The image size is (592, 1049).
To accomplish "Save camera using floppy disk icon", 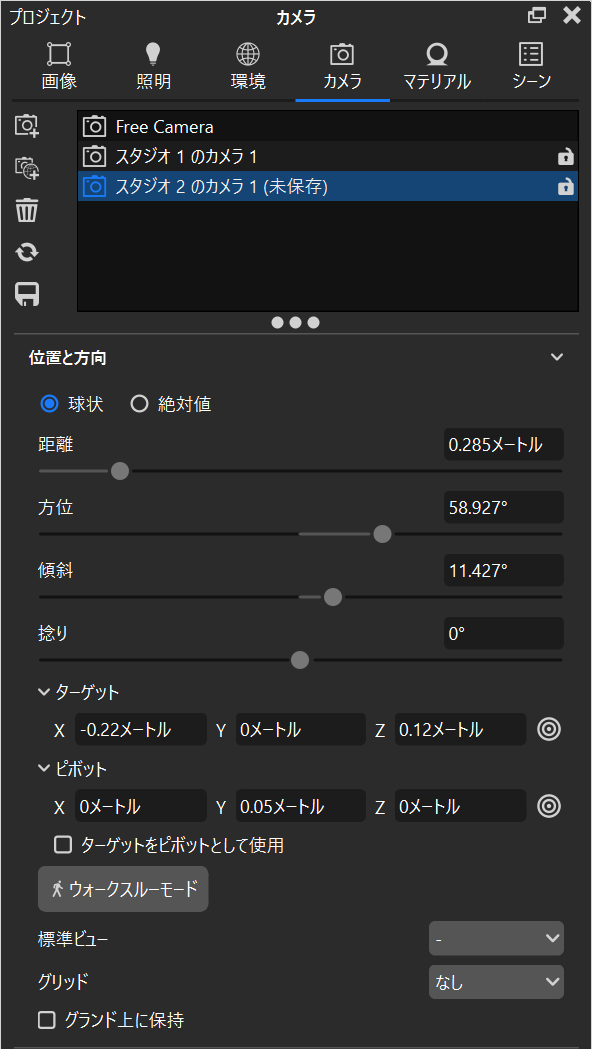I will click(x=27, y=294).
